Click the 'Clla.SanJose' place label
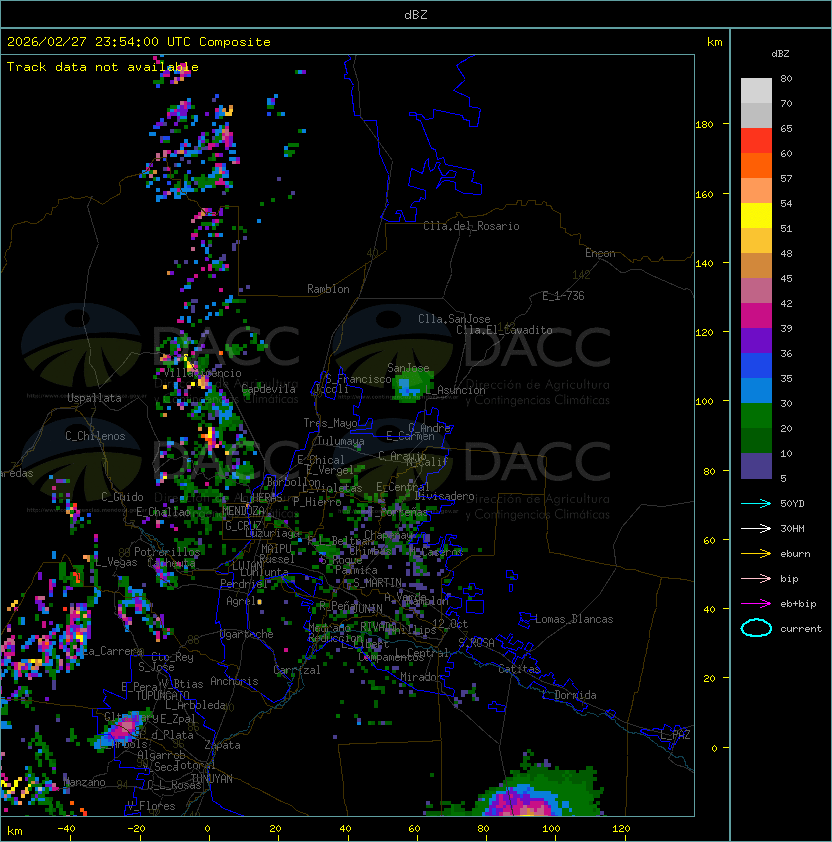The image size is (832, 842). tap(454, 319)
